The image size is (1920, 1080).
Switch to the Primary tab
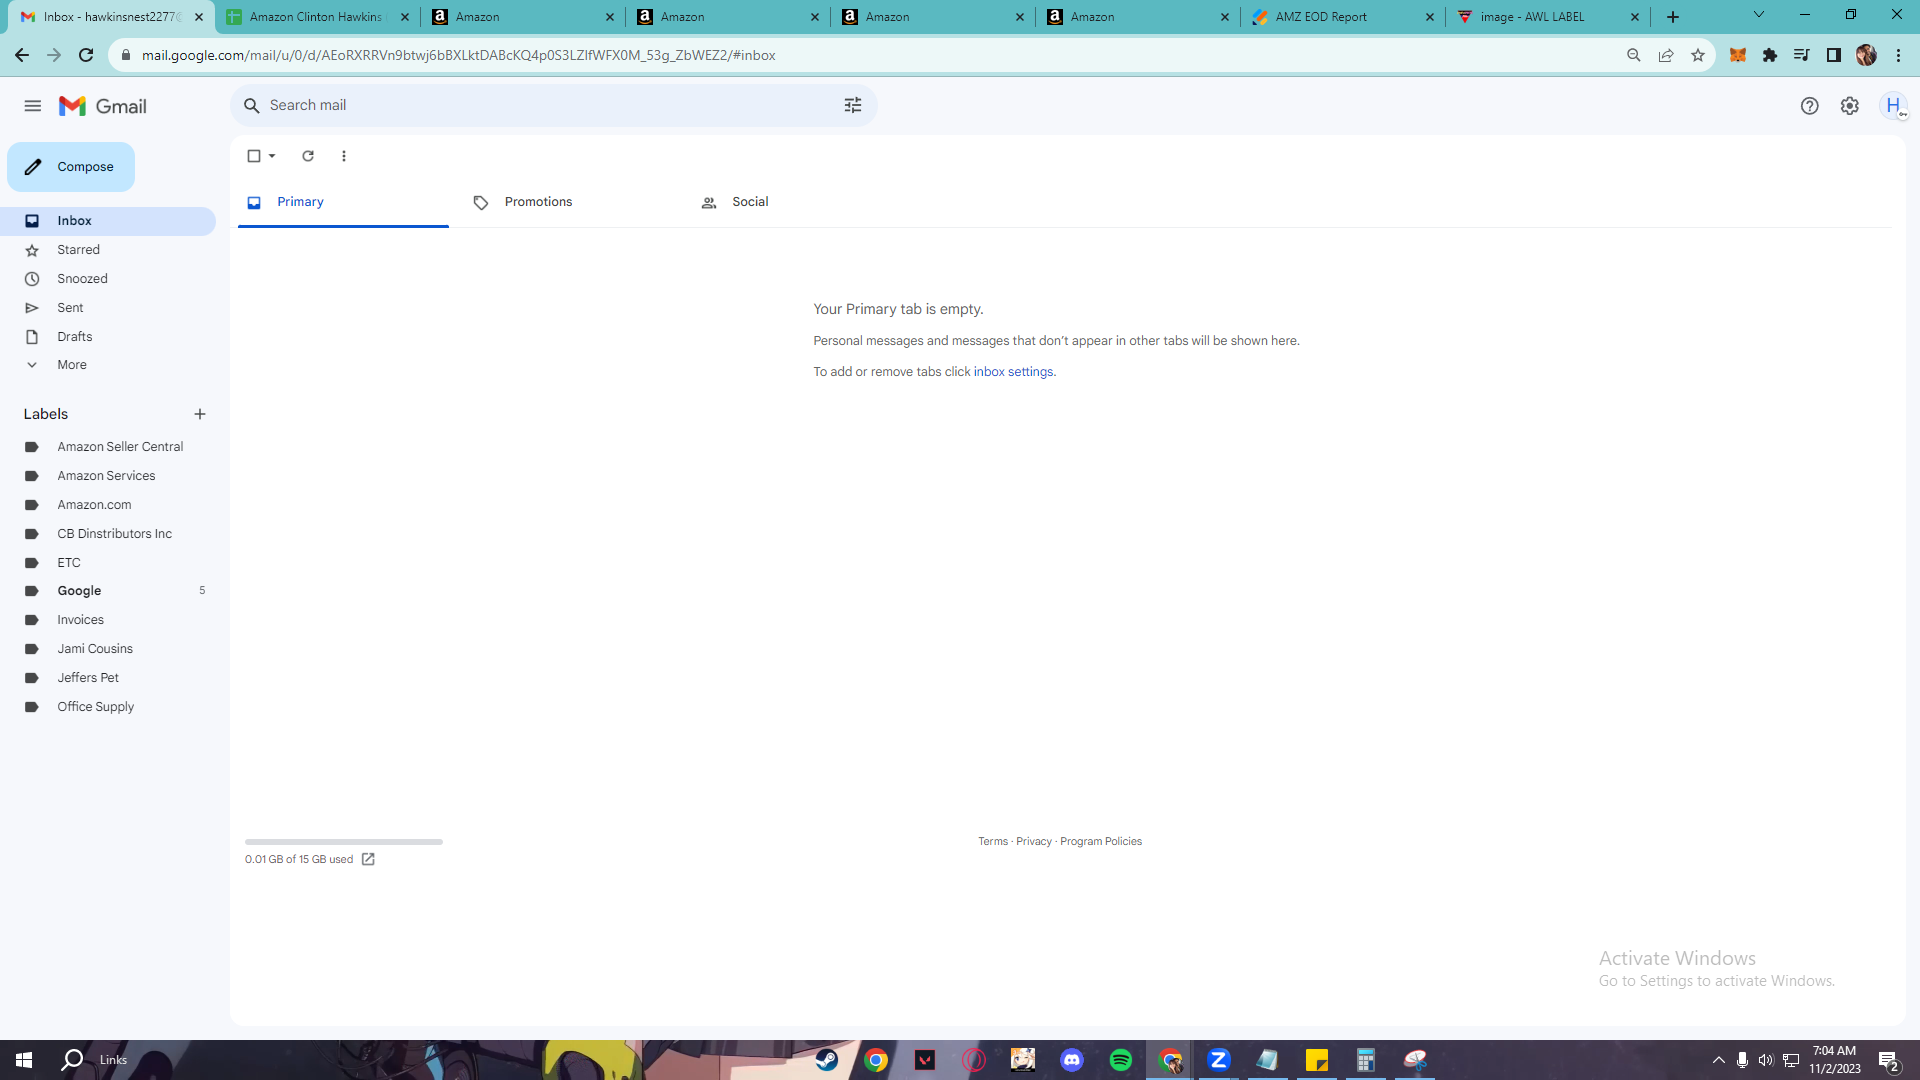click(x=343, y=202)
